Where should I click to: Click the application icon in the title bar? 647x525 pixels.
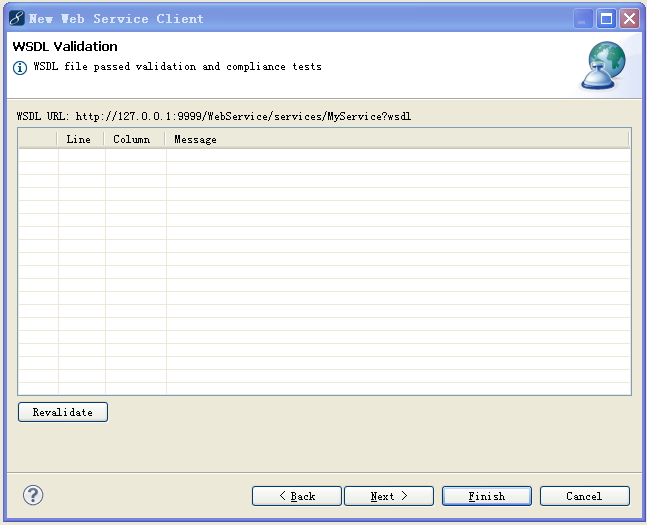click(17, 19)
